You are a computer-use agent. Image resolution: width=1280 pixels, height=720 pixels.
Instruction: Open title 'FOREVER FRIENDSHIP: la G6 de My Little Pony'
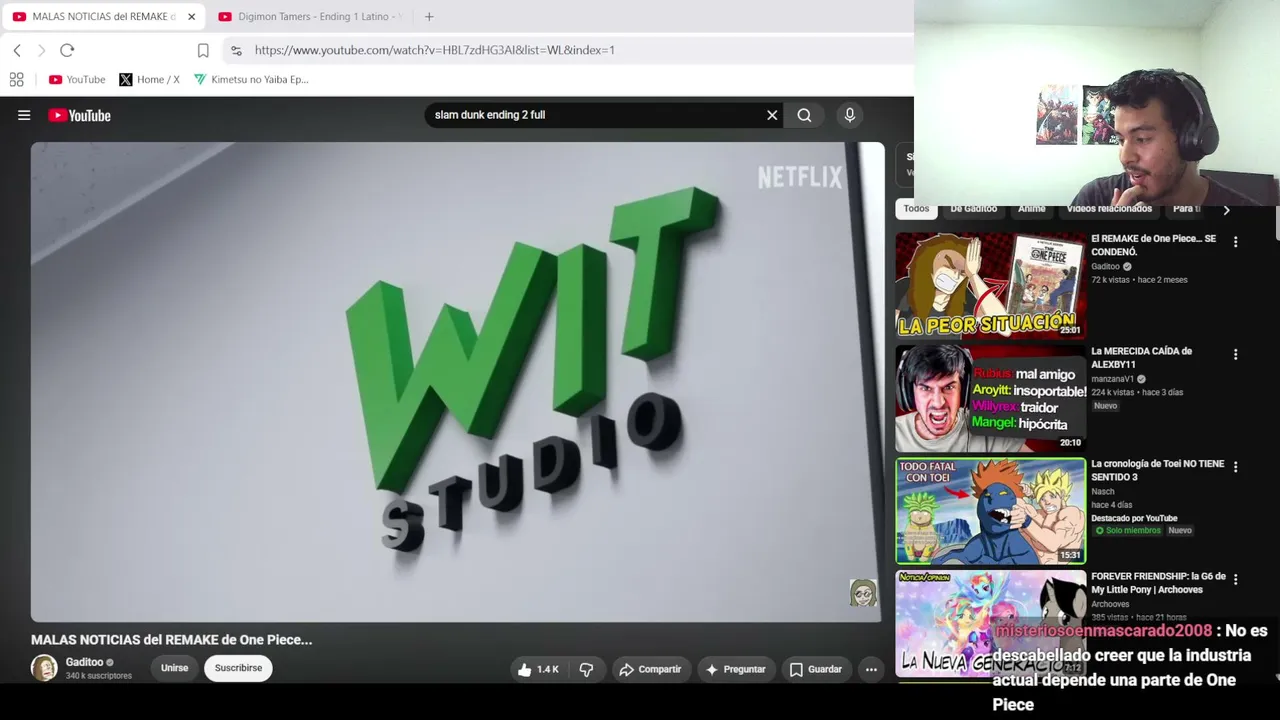pos(1158,583)
